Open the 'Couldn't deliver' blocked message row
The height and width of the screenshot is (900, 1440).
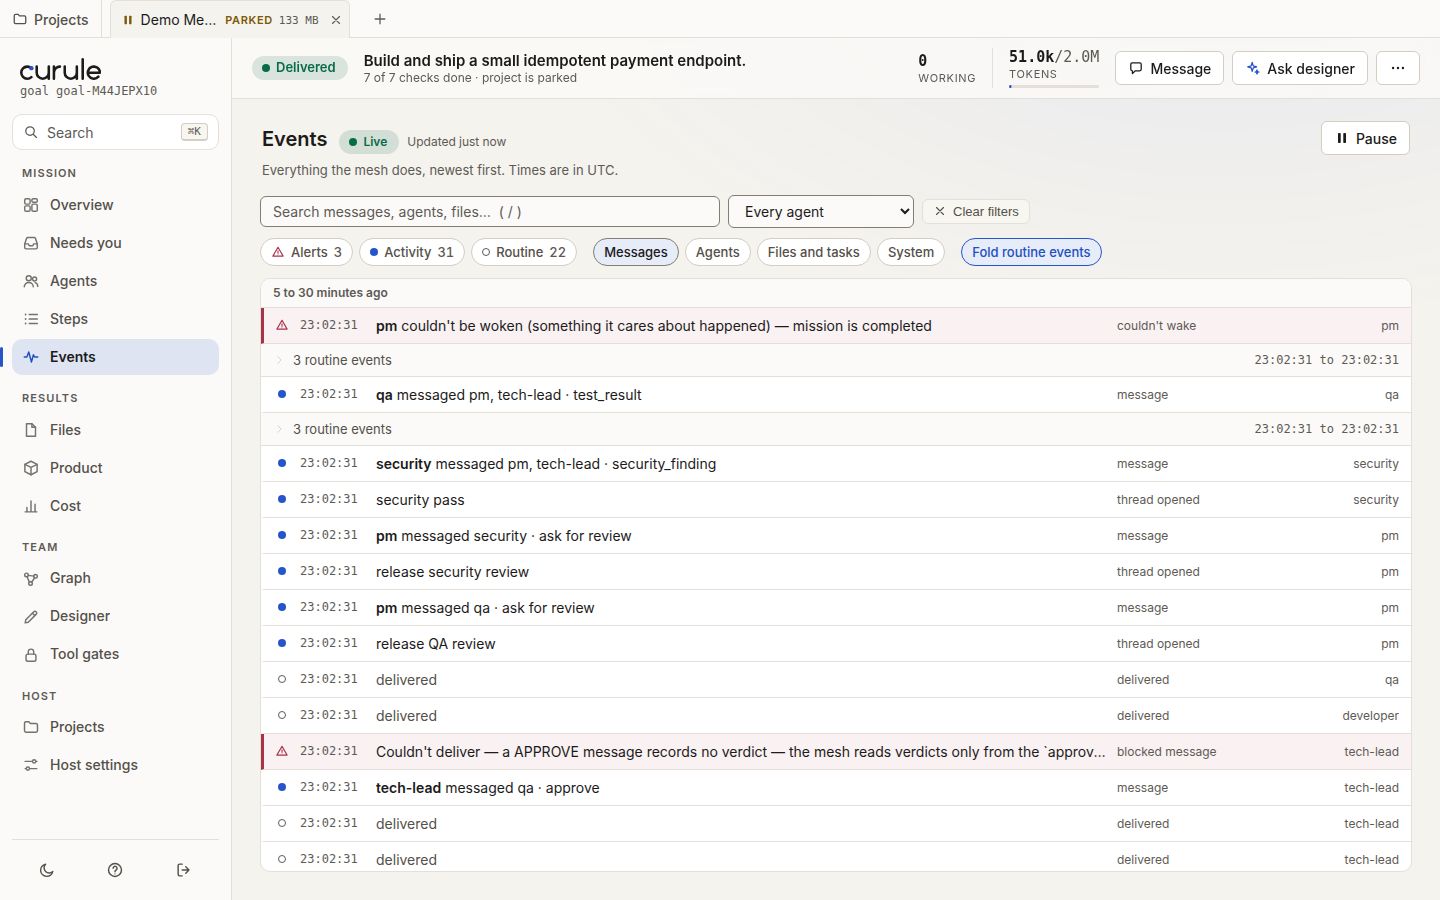pyautogui.click(x=836, y=752)
